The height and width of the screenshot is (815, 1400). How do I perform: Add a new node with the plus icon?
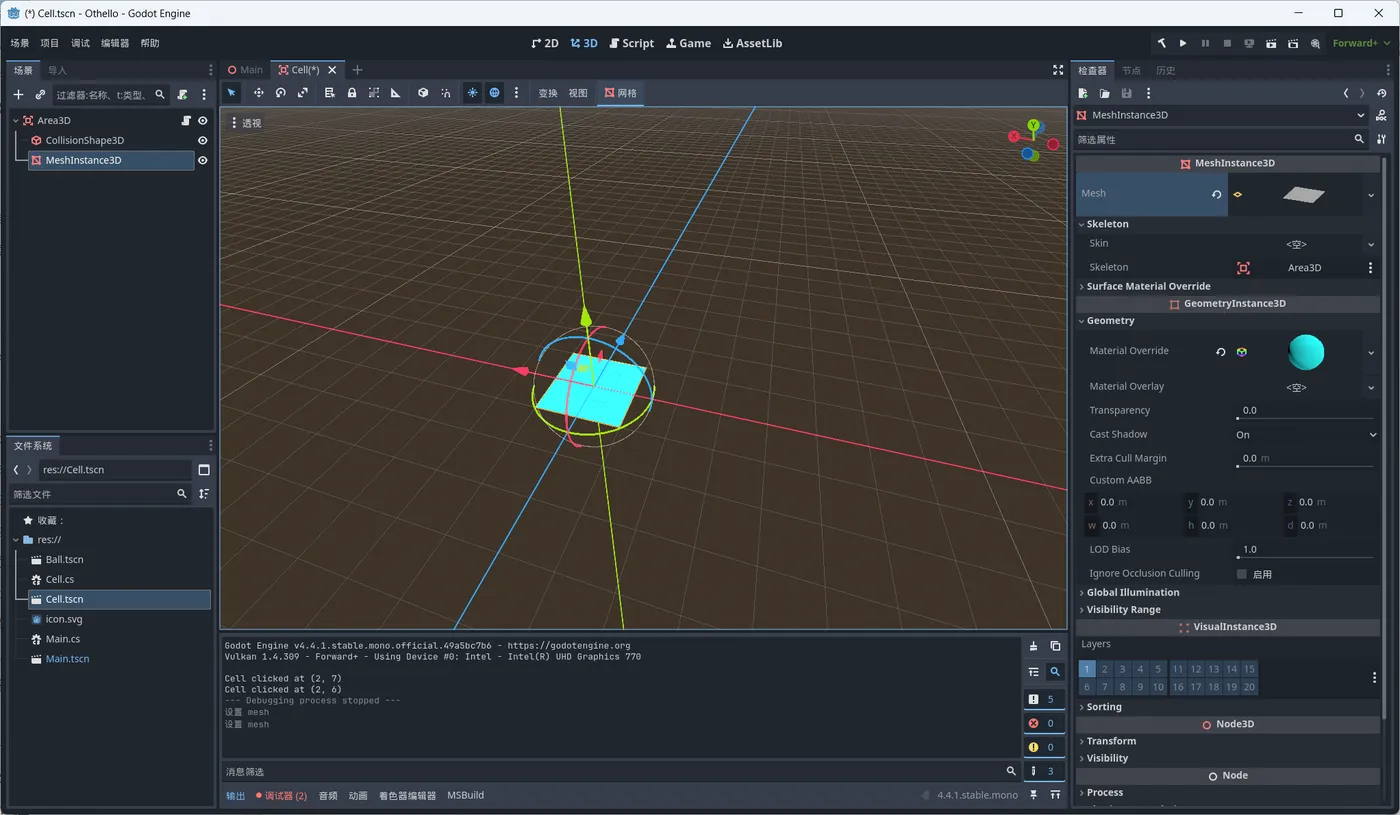point(18,95)
